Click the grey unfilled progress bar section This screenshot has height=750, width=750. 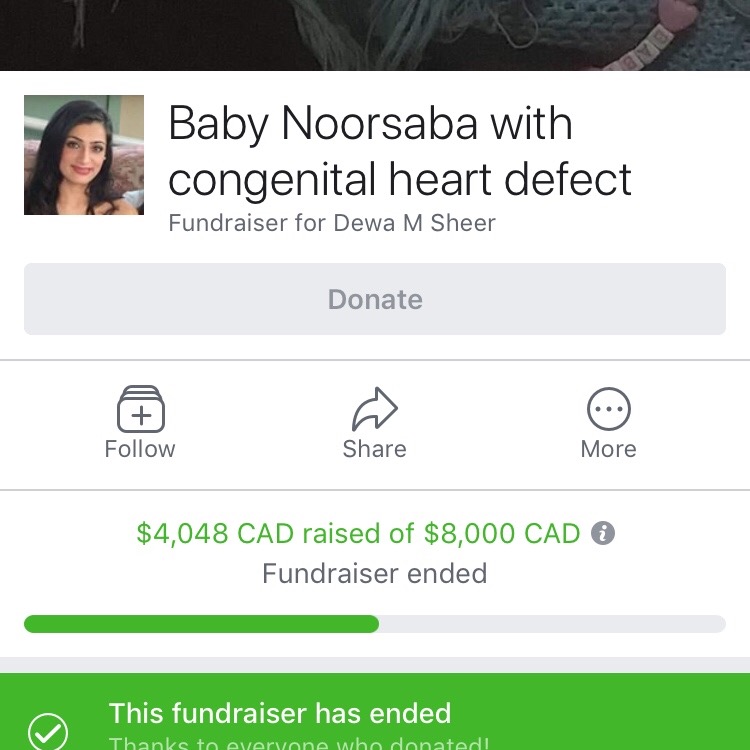tap(550, 624)
